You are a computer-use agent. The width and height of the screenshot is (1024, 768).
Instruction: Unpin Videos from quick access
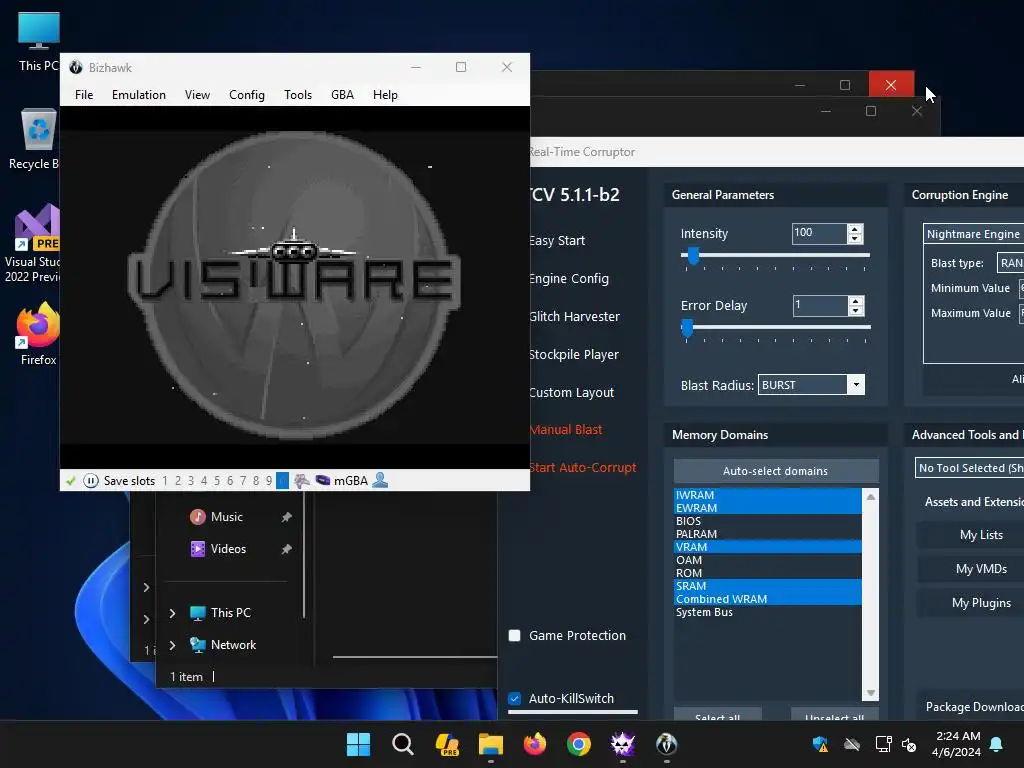tap(286, 549)
